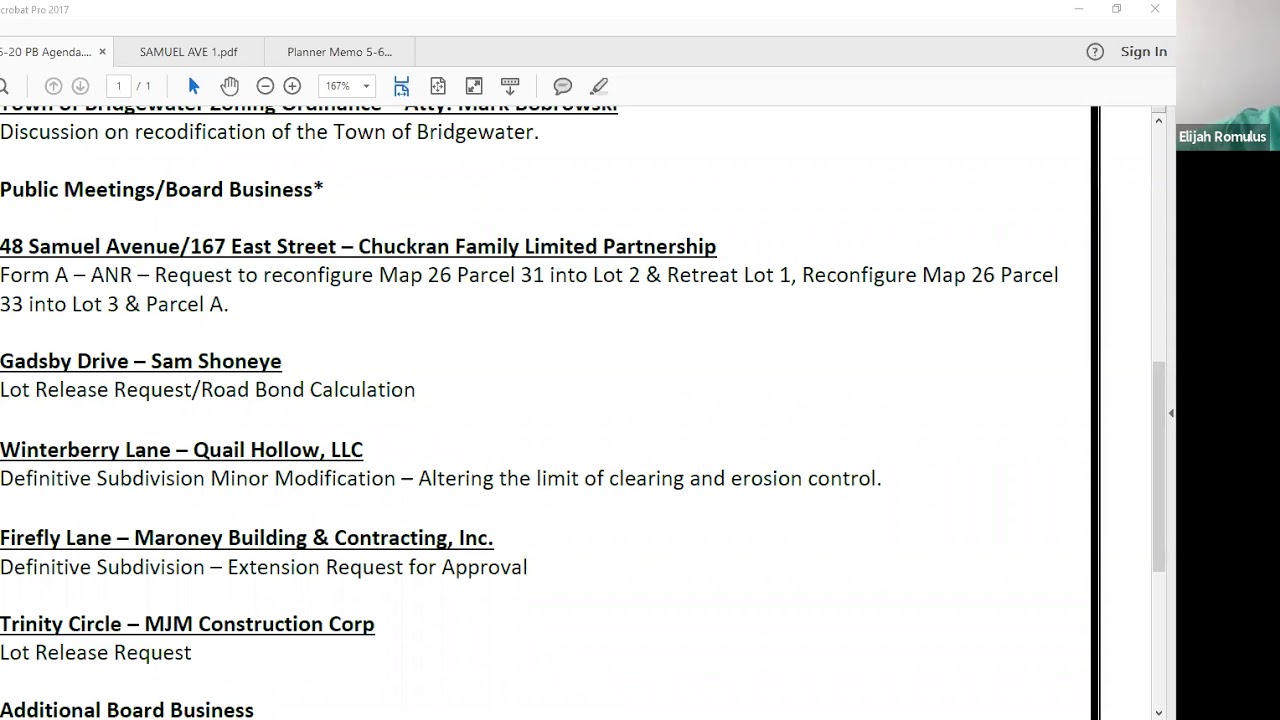
Task: Click 'Discussion on recodification' line
Action: 270,132
